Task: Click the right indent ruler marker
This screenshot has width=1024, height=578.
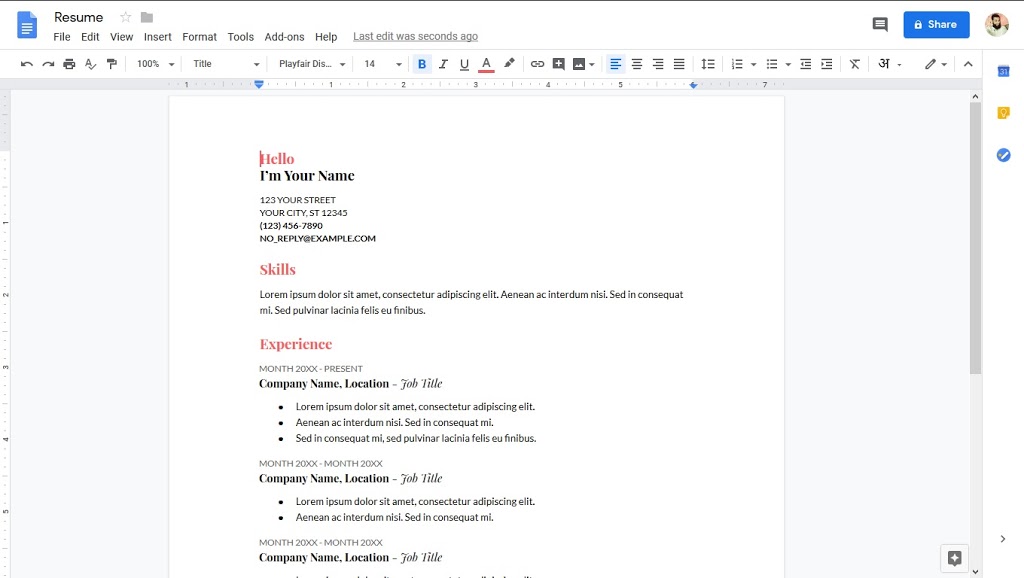Action: pyautogui.click(x=694, y=85)
